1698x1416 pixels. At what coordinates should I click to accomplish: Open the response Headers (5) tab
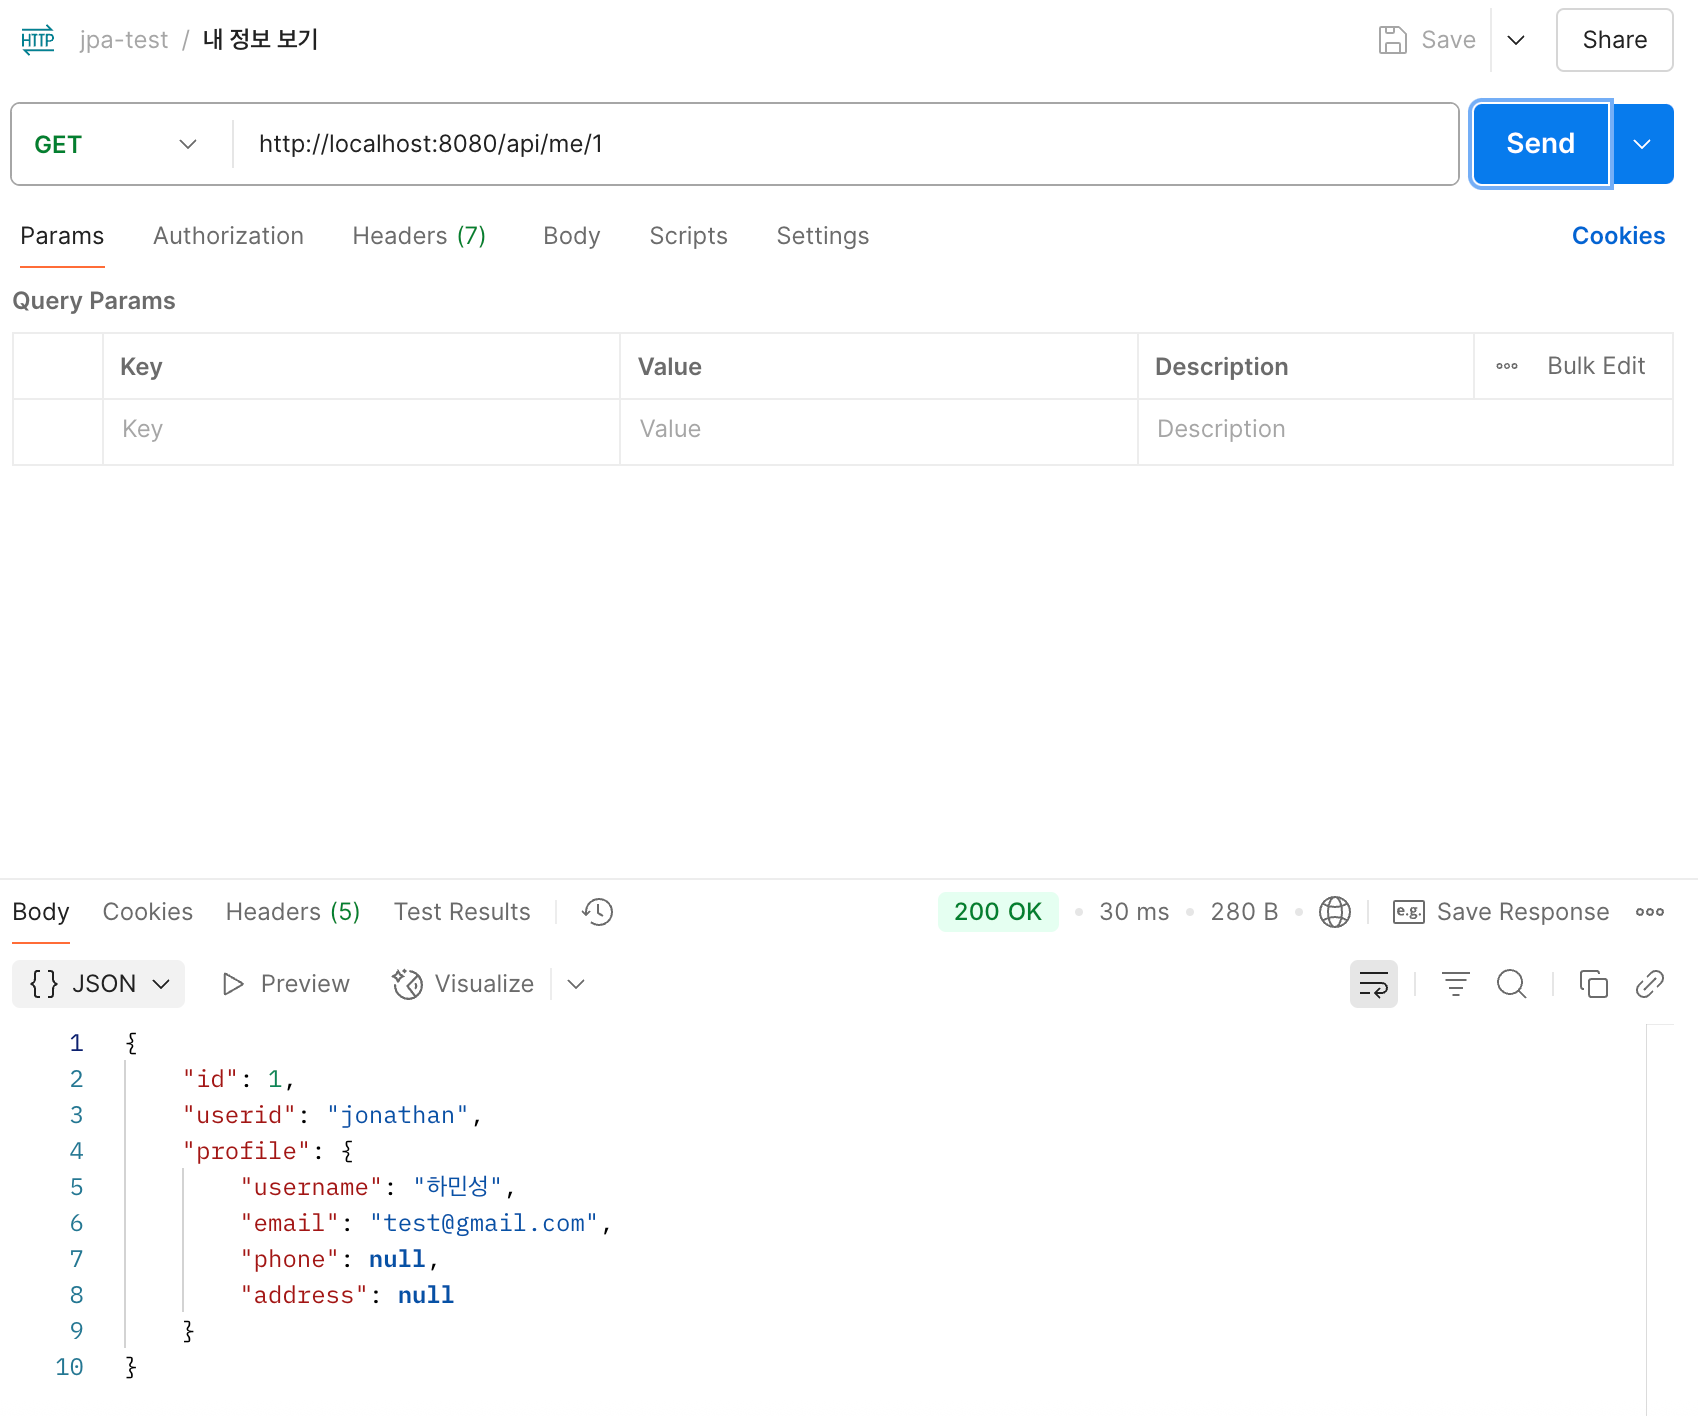coord(293,912)
